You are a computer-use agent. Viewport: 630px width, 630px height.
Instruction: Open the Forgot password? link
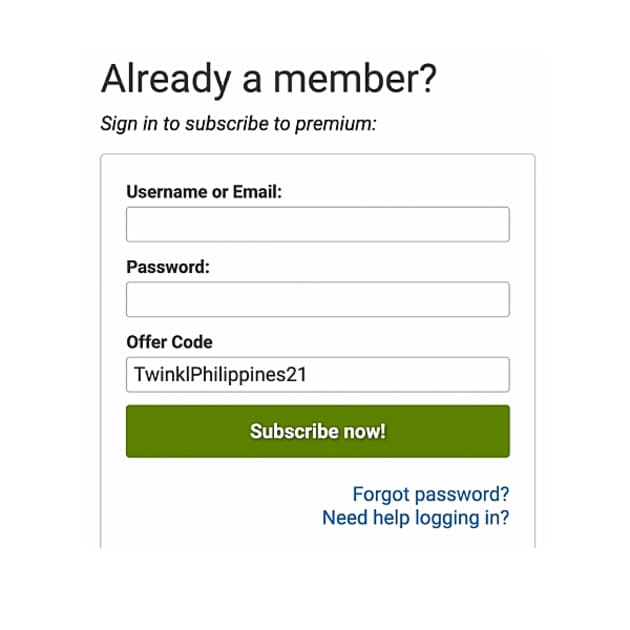[x=431, y=494]
